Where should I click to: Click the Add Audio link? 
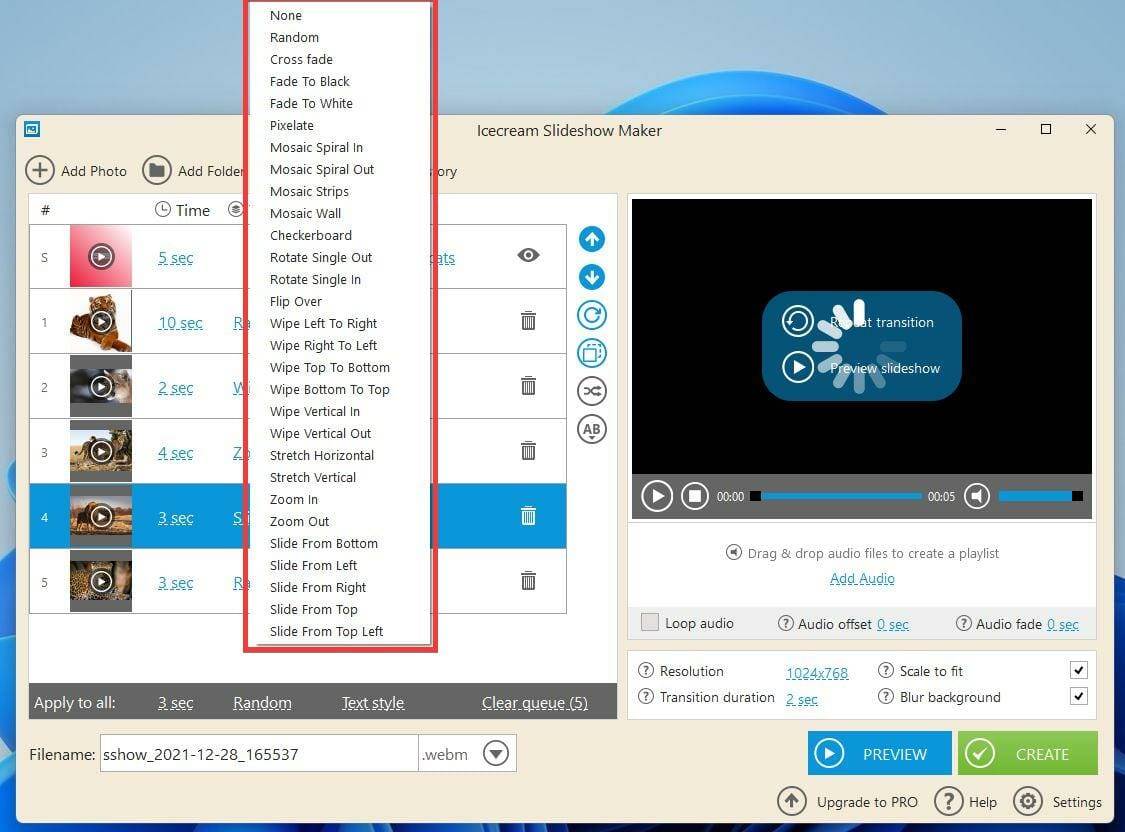[x=861, y=578]
